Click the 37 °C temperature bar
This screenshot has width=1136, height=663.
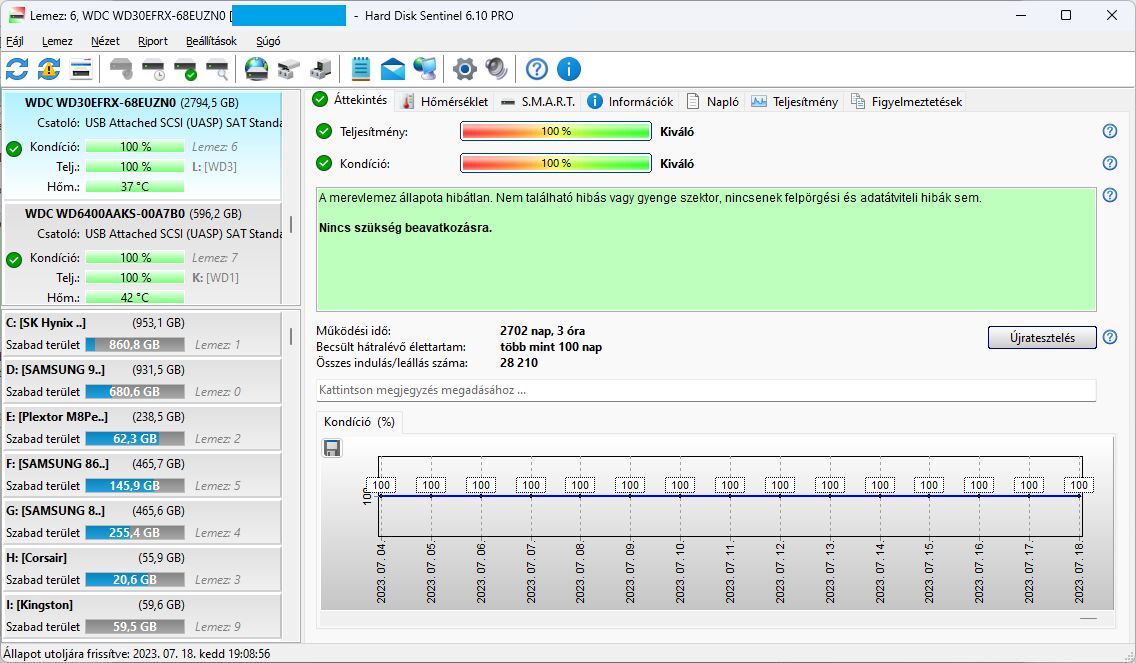135,187
